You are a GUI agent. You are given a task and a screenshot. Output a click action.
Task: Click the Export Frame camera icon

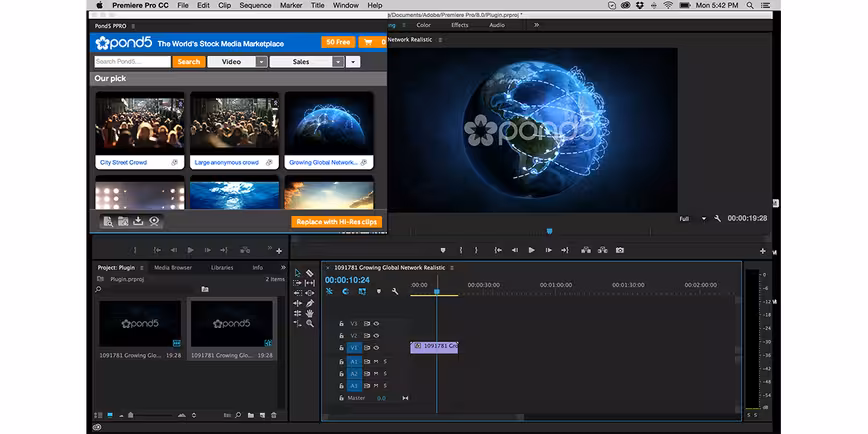coord(620,250)
